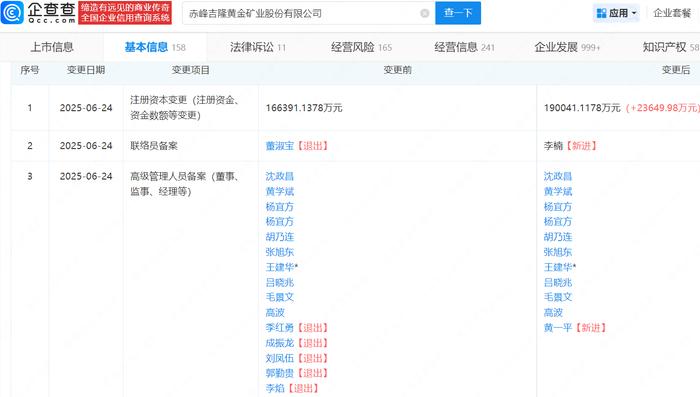The image size is (700, 397).
Task: Click the 变更项目 column header
Action: click(191, 70)
